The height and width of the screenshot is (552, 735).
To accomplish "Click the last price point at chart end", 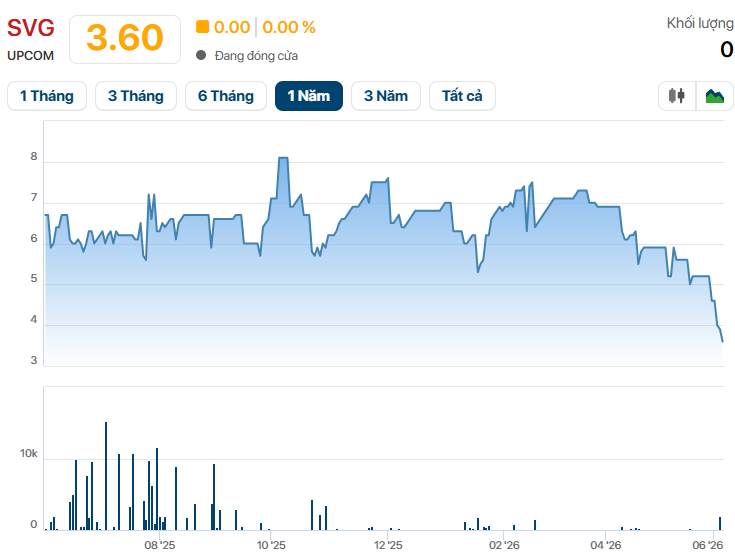I will [722, 341].
